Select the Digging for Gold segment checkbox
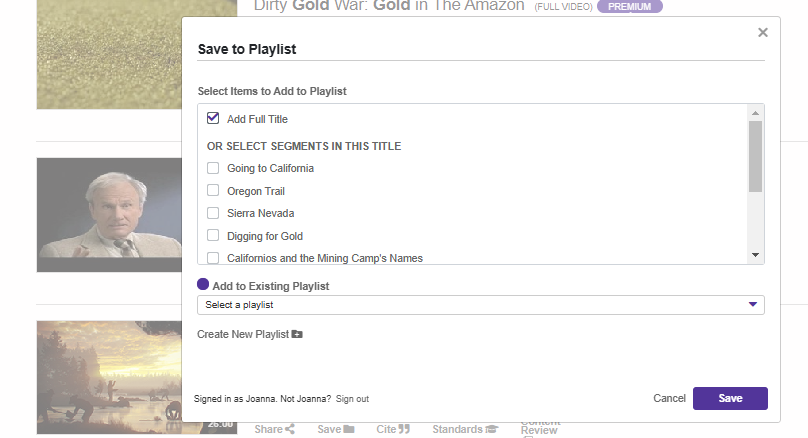This screenshot has width=808, height=438. point(213,236)
